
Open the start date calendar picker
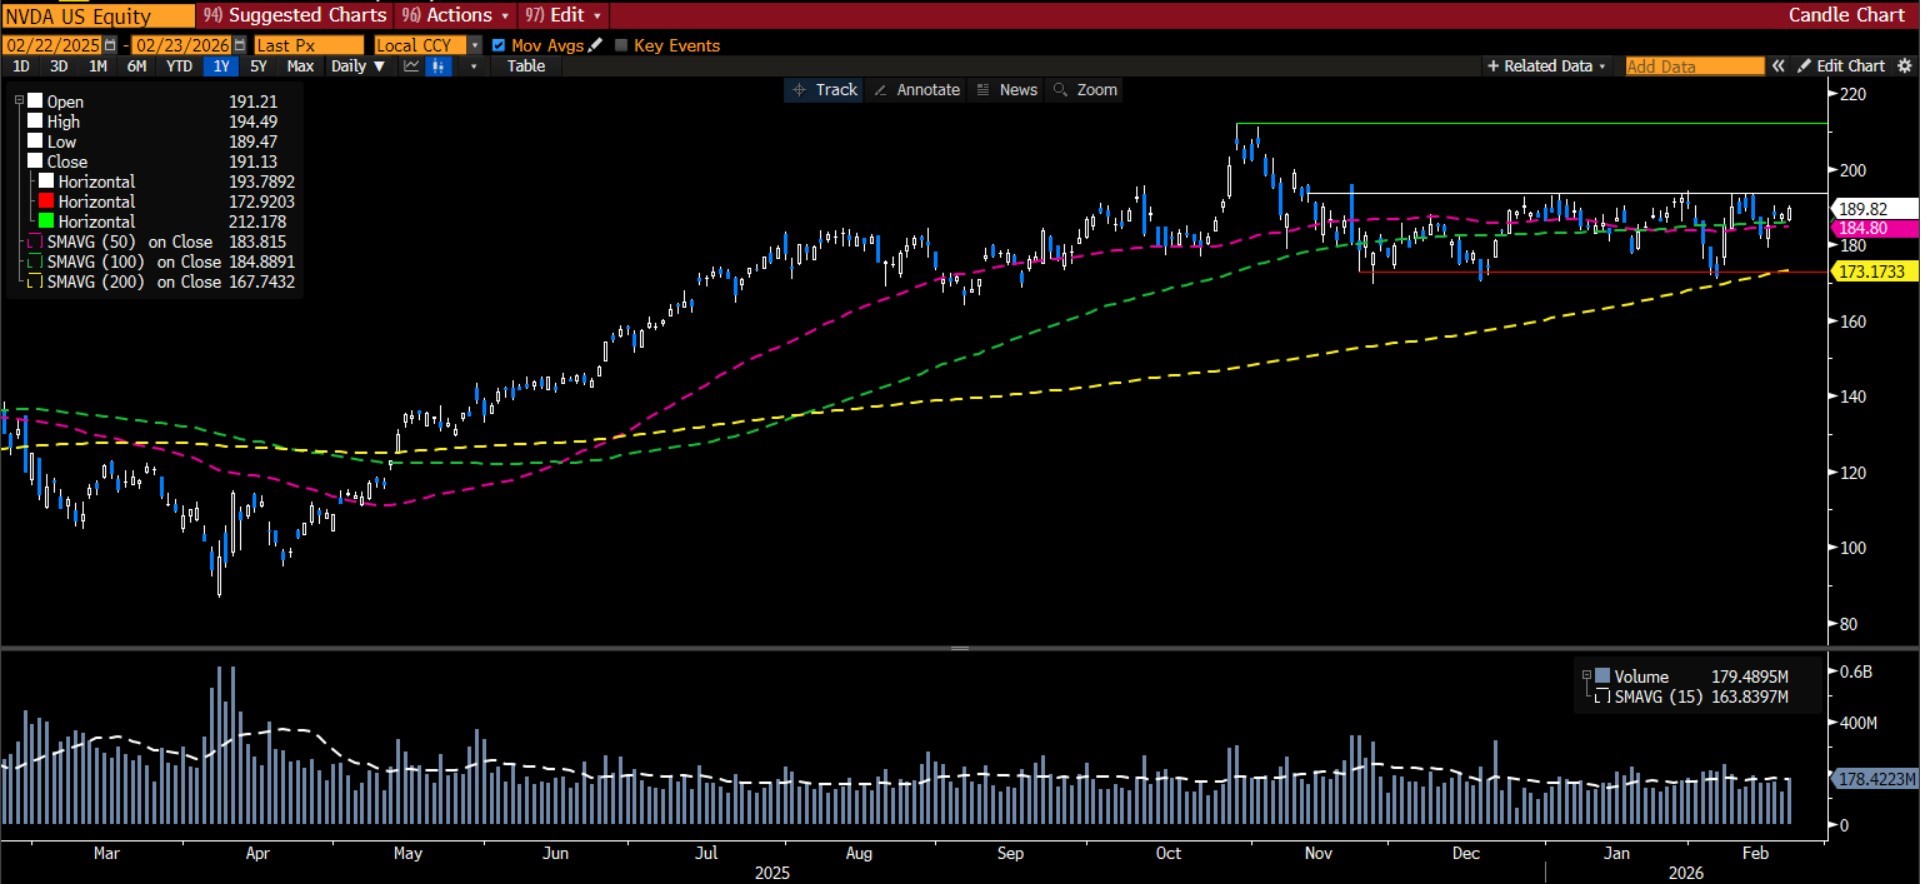[x=111, y=46]
